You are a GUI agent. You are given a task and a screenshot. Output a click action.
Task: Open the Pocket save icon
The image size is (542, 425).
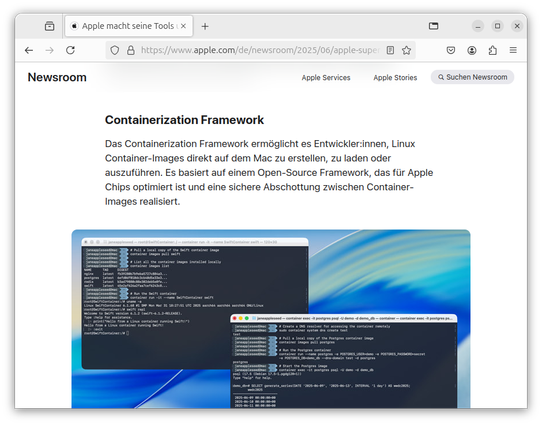[x=451, y=50]
